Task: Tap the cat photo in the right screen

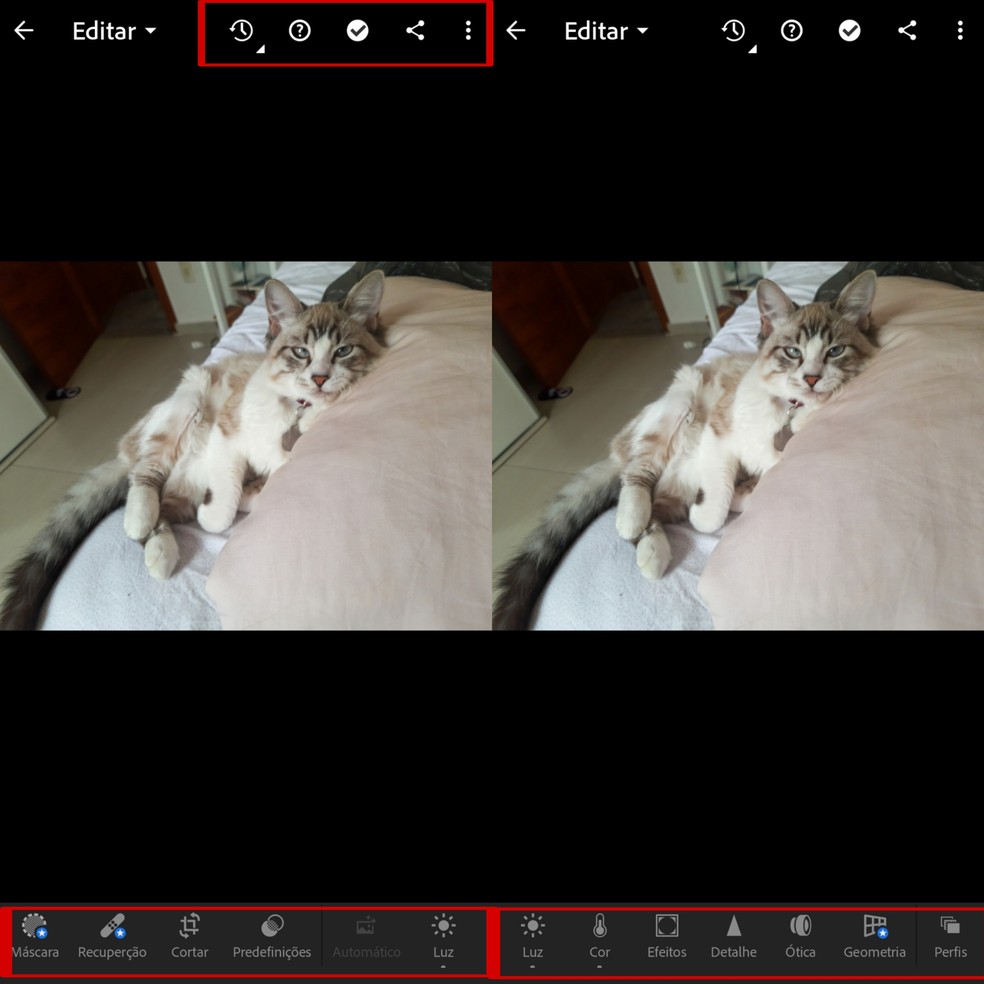Action: pos(738,446)
